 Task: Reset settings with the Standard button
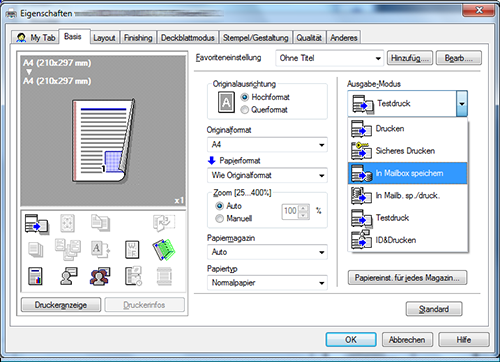tap(434, 309)
